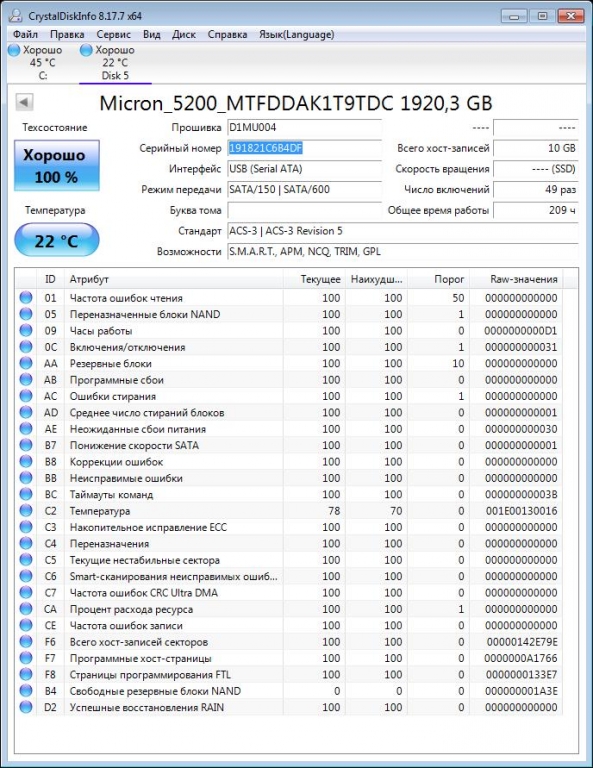This screenshot has width=593, height=768.
Task: Click the status circle for attribute 01
Action: point(26,298)
